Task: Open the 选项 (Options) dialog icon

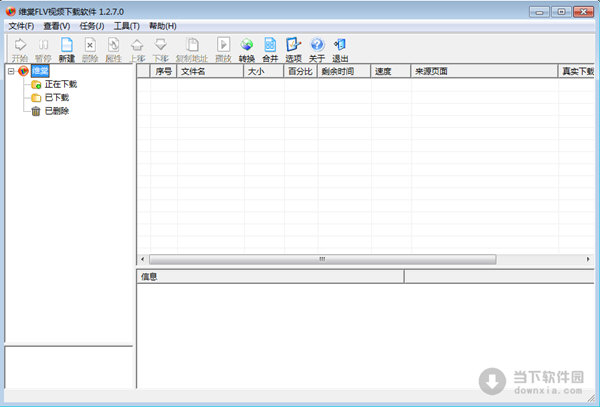Action: (x=293, y=49)
